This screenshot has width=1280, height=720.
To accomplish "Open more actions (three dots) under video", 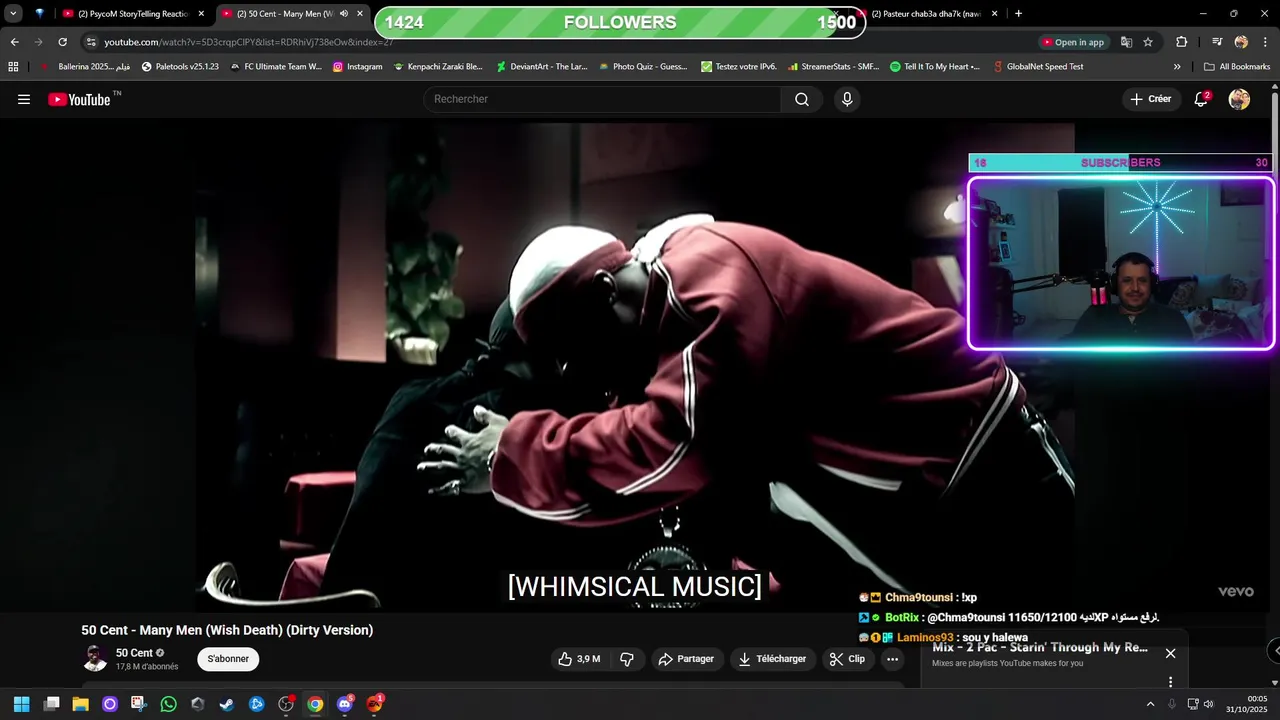I will pos(893,659).
